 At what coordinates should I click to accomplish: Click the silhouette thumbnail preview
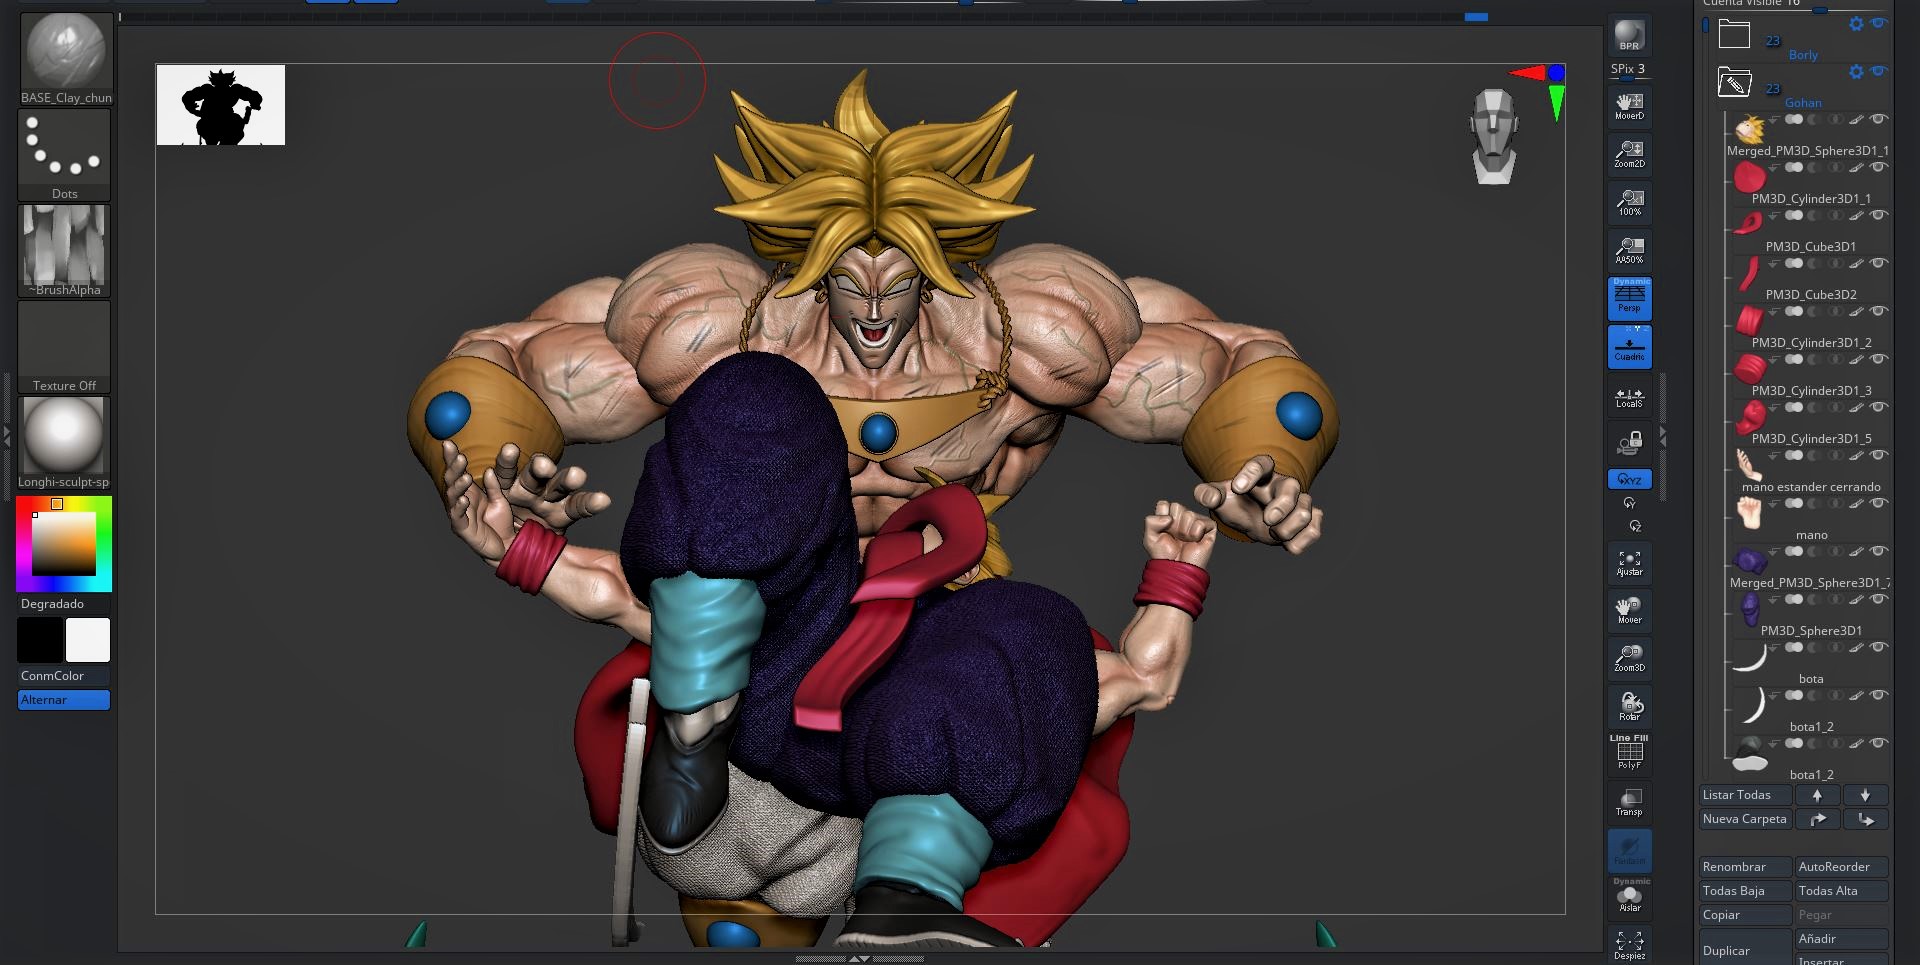(x=221, y=105)
